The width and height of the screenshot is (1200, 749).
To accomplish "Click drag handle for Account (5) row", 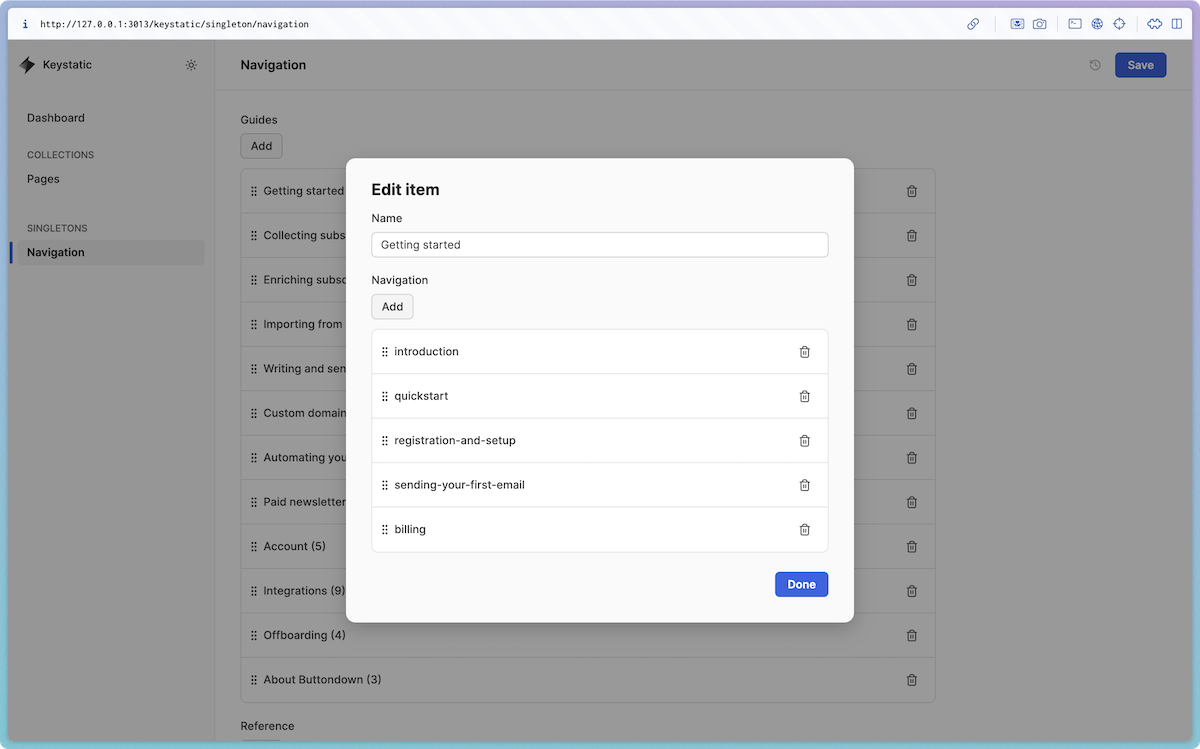I will click(254, 547).
